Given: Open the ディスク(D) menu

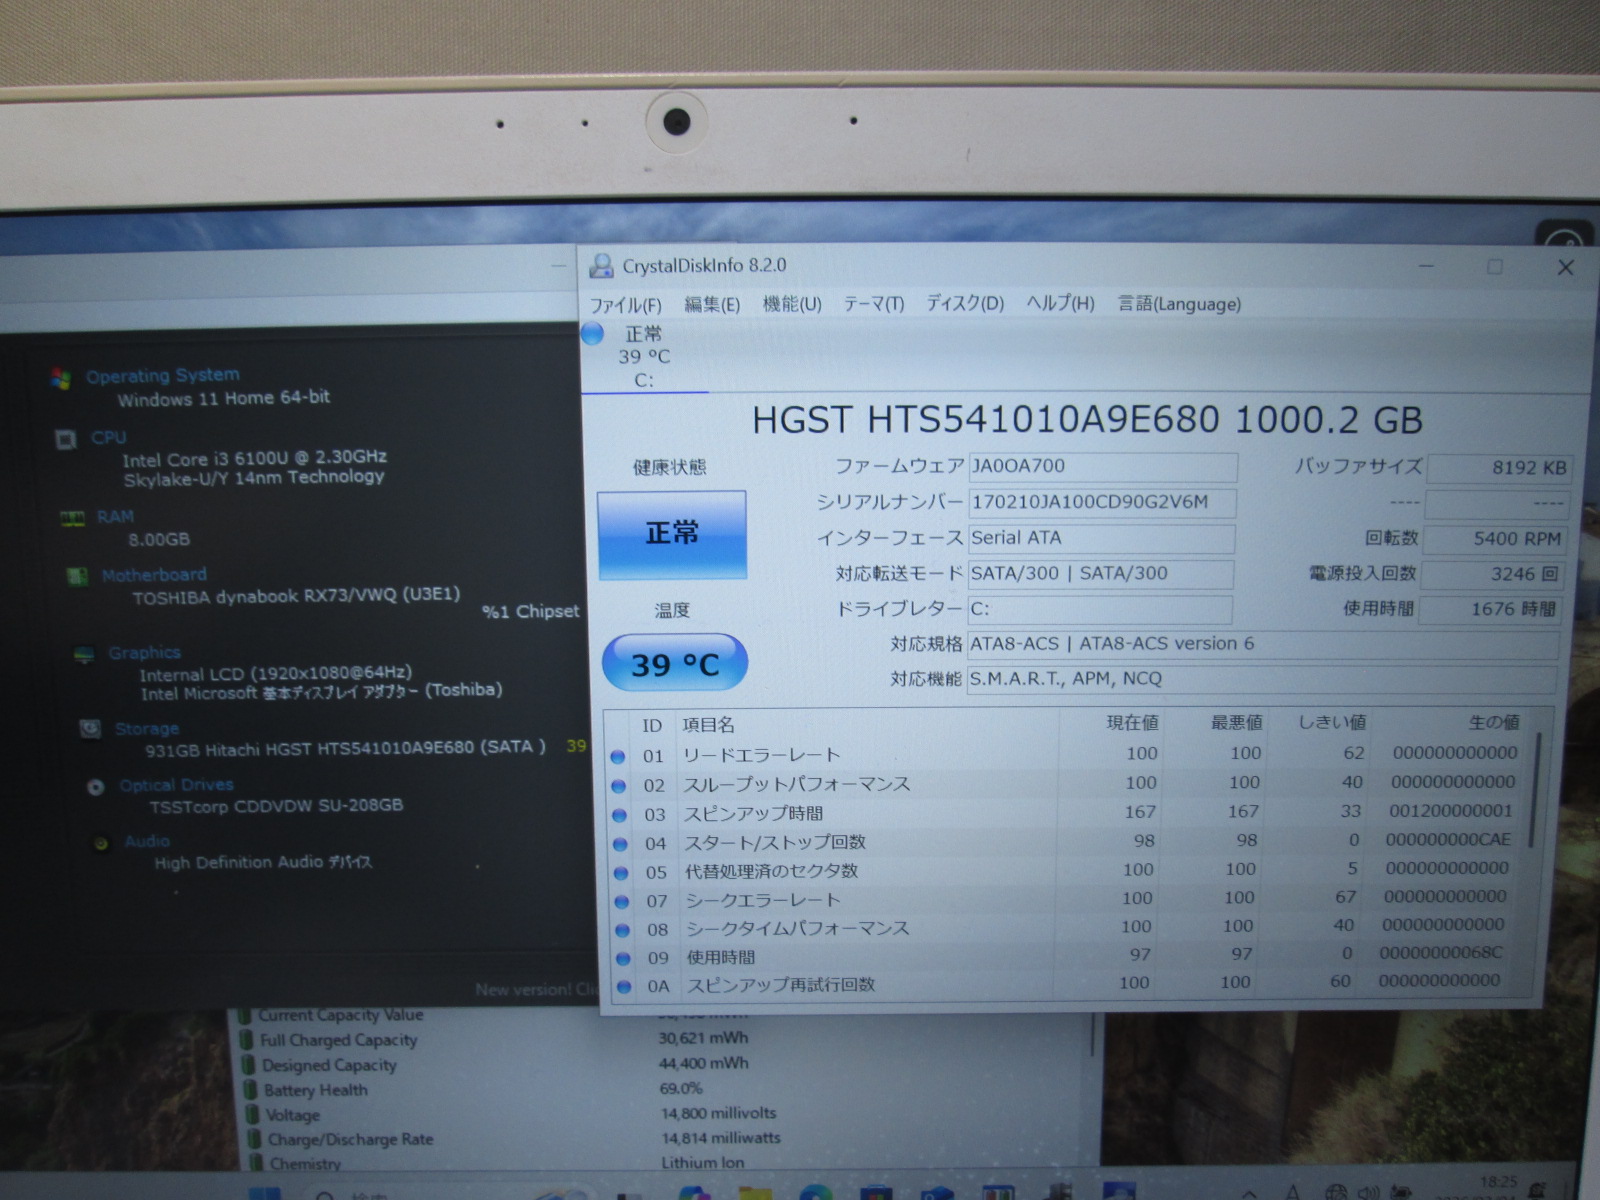Looking at the screenshot, I should [x=964, y=304].
